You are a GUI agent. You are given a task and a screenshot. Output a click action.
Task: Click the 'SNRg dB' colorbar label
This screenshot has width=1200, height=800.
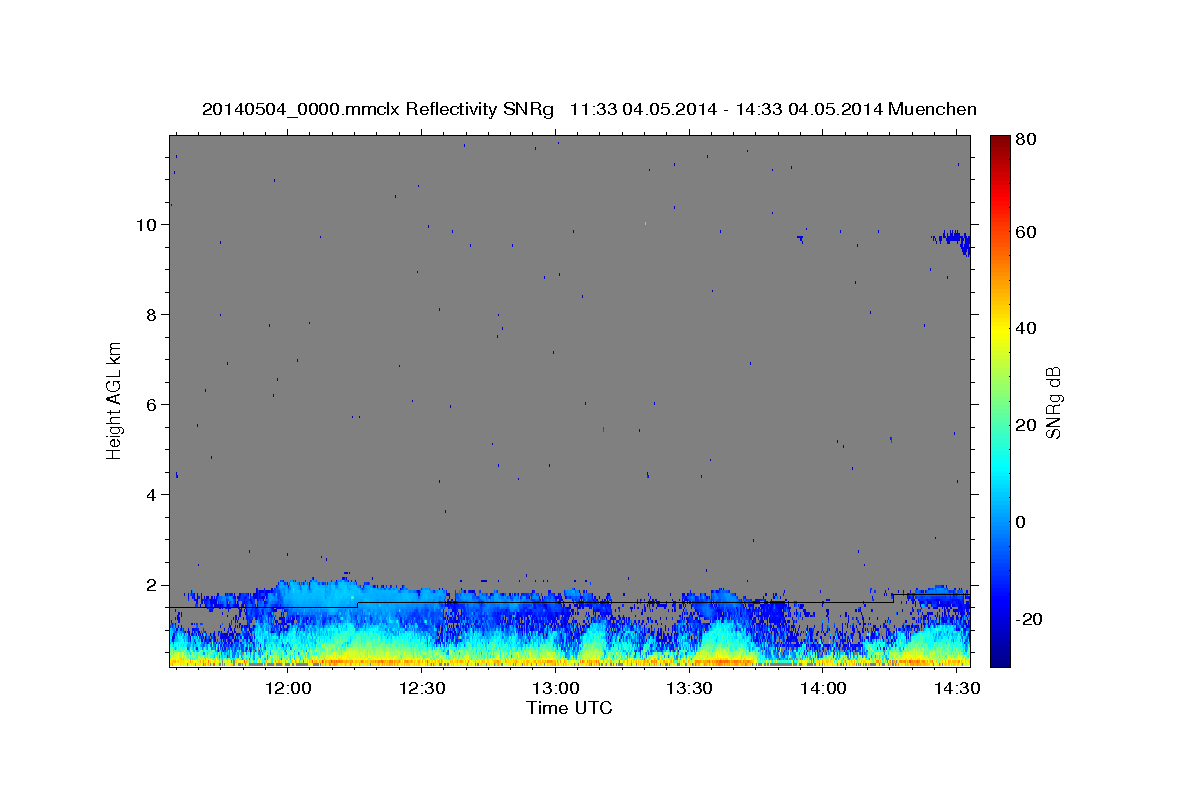(1053, 402)
